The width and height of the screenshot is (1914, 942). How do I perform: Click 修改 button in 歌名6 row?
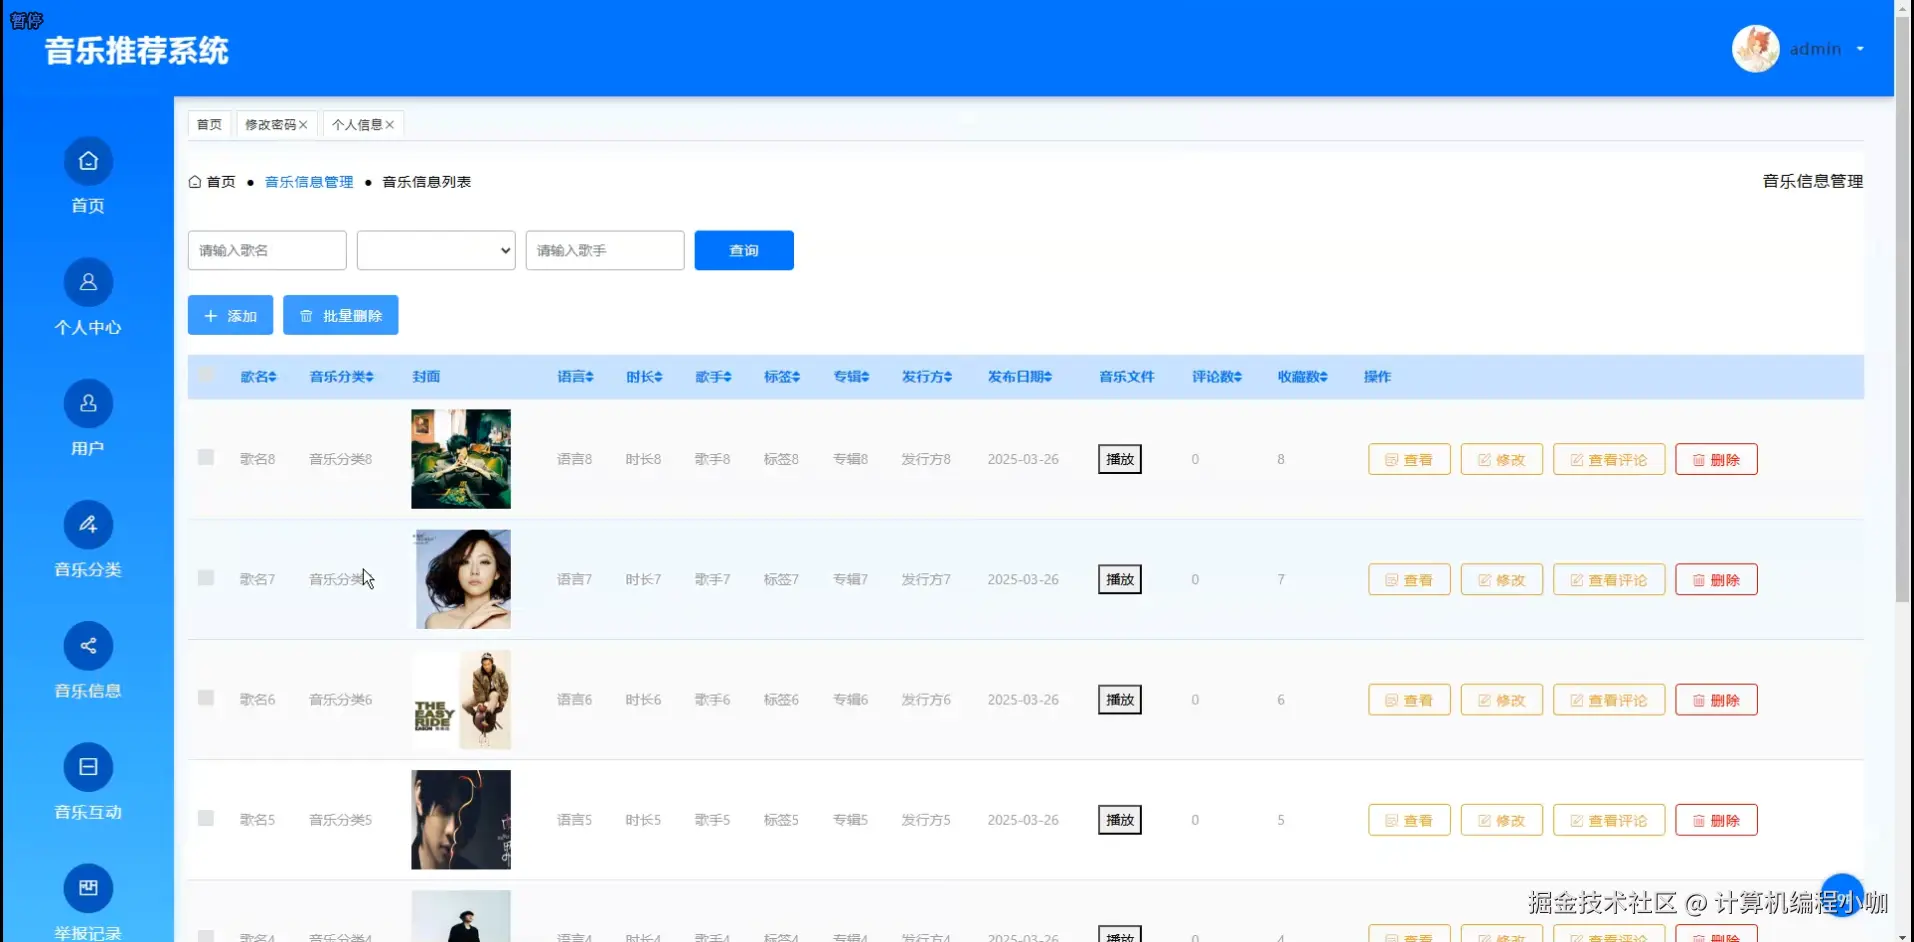[x=1502, y=700]
